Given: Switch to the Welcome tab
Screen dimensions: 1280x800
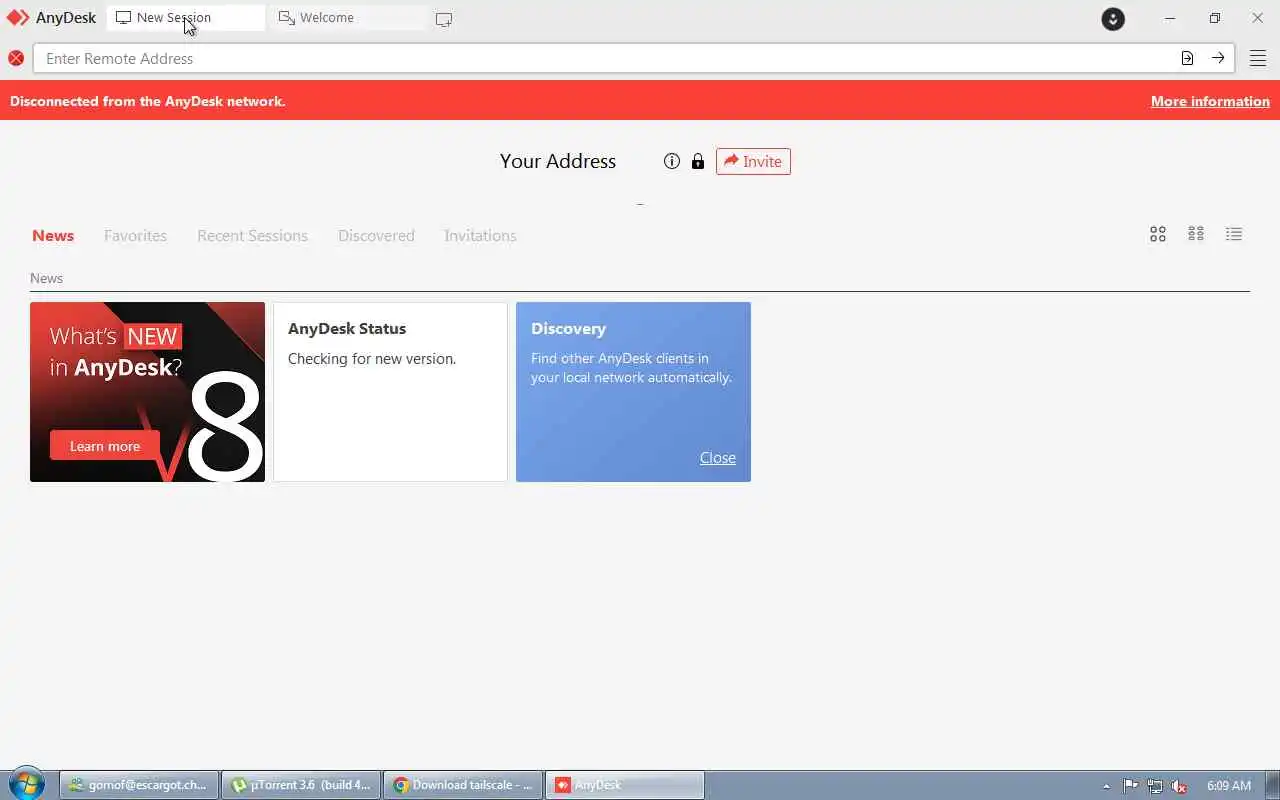Looking at the screenshot, I should [x=348, y=18].
